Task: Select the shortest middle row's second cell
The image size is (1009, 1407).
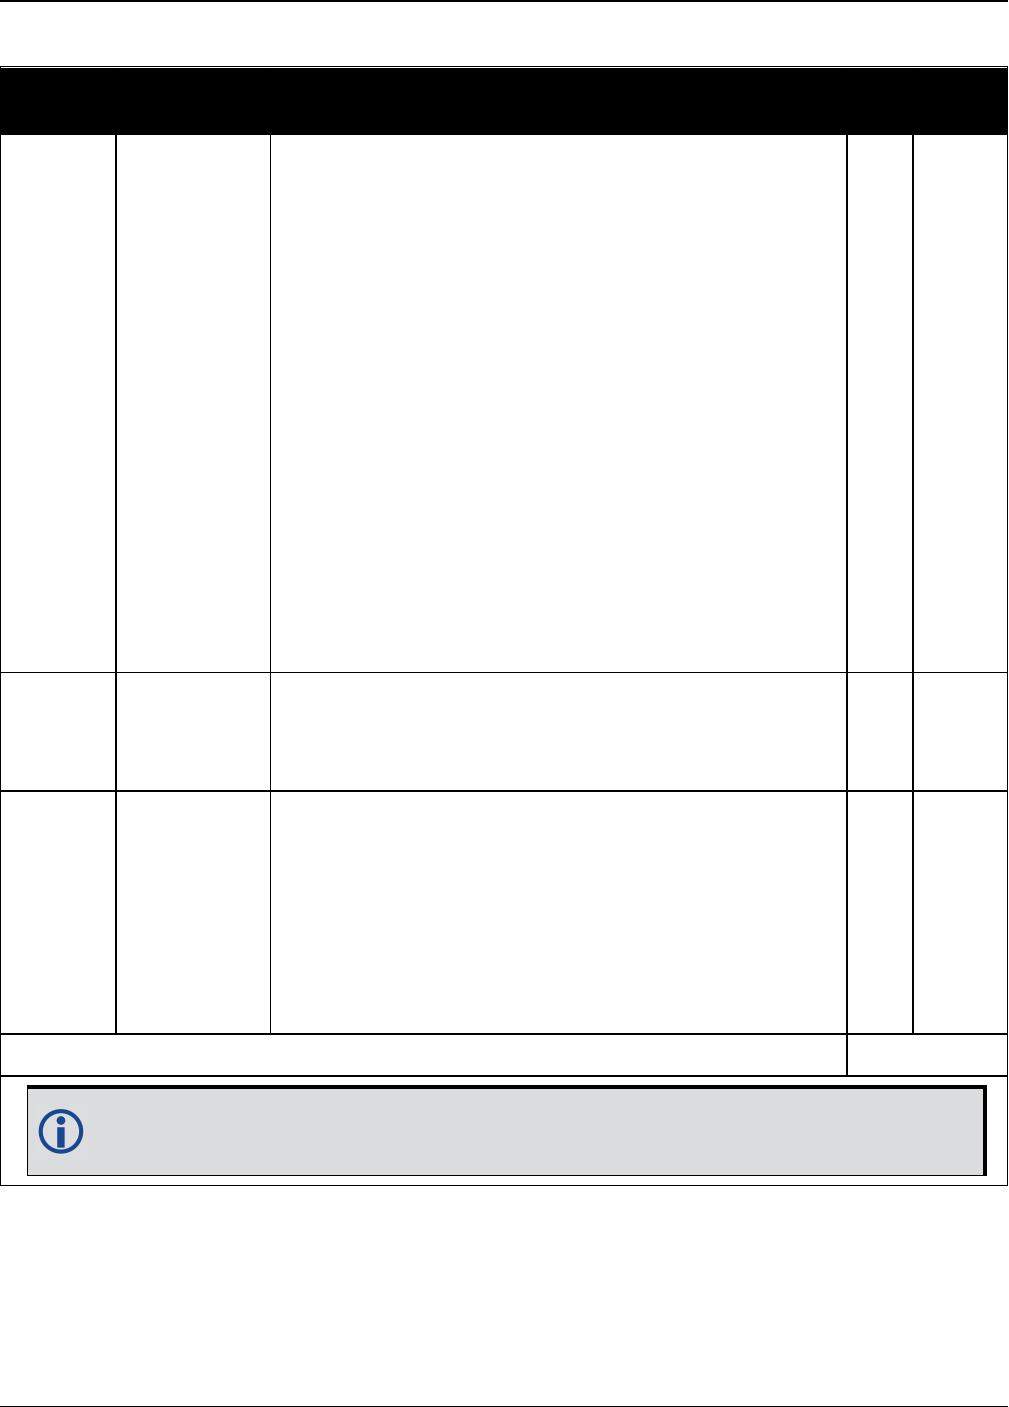Action: [x=193, y=732]
